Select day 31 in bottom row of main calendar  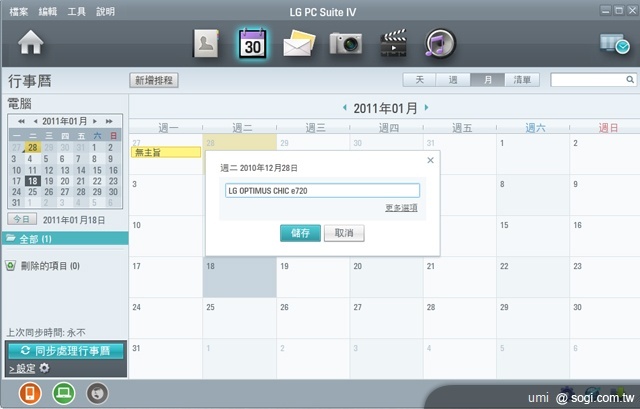(166, 358)
